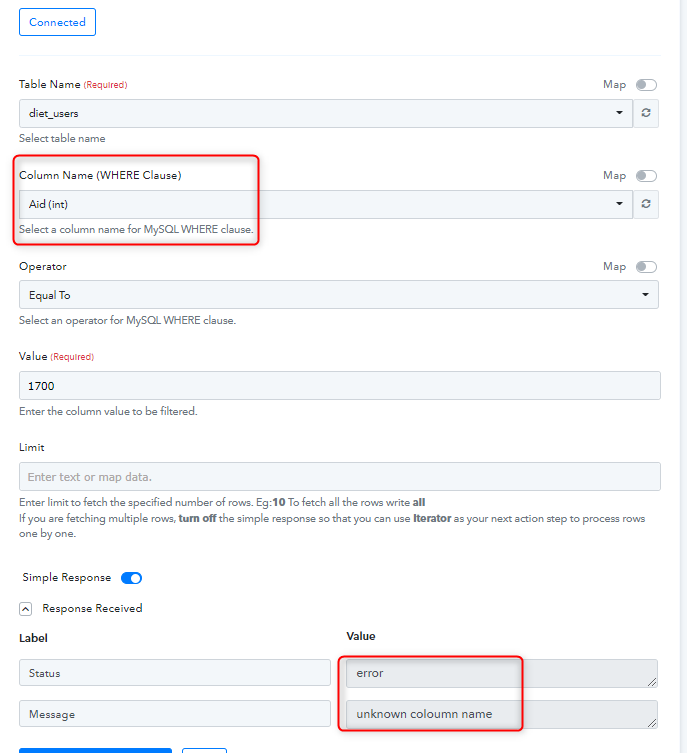Viewport: 687px width, 753px height.
Task: Collapse the Response Received section
Action: point(25,609)
